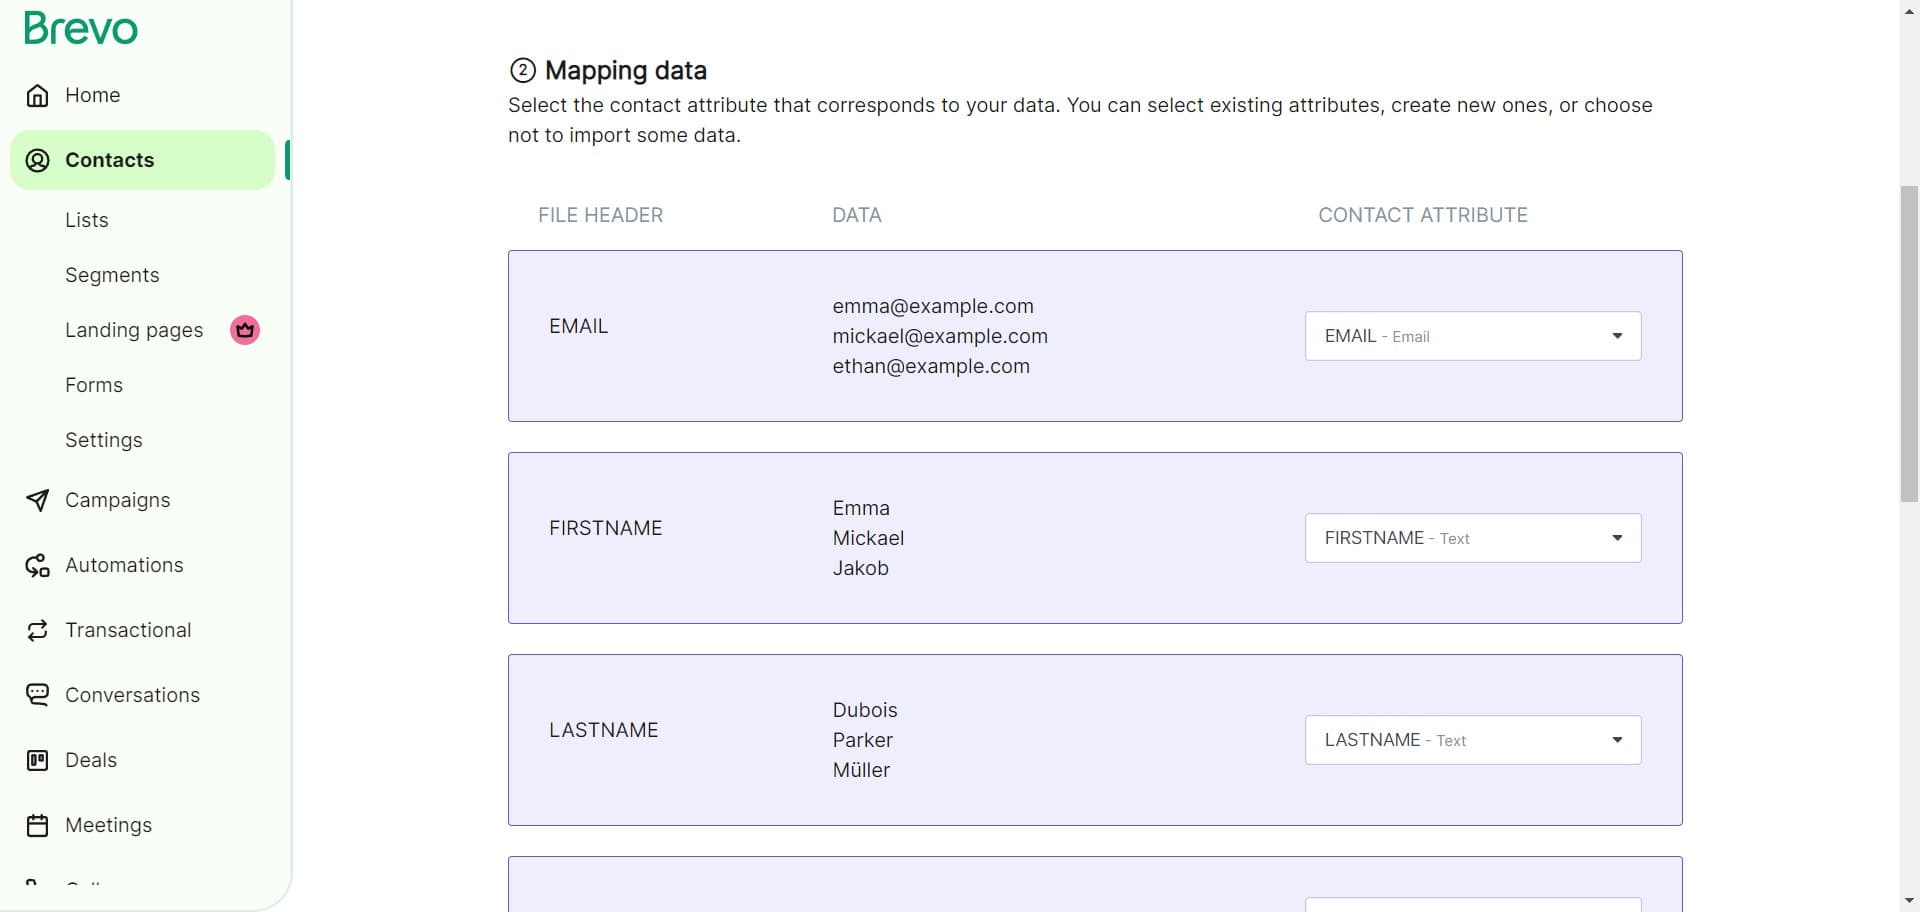Click the Campaigns paper plane icon
This screenshot has height=912, width=1920.
[37, 500]
